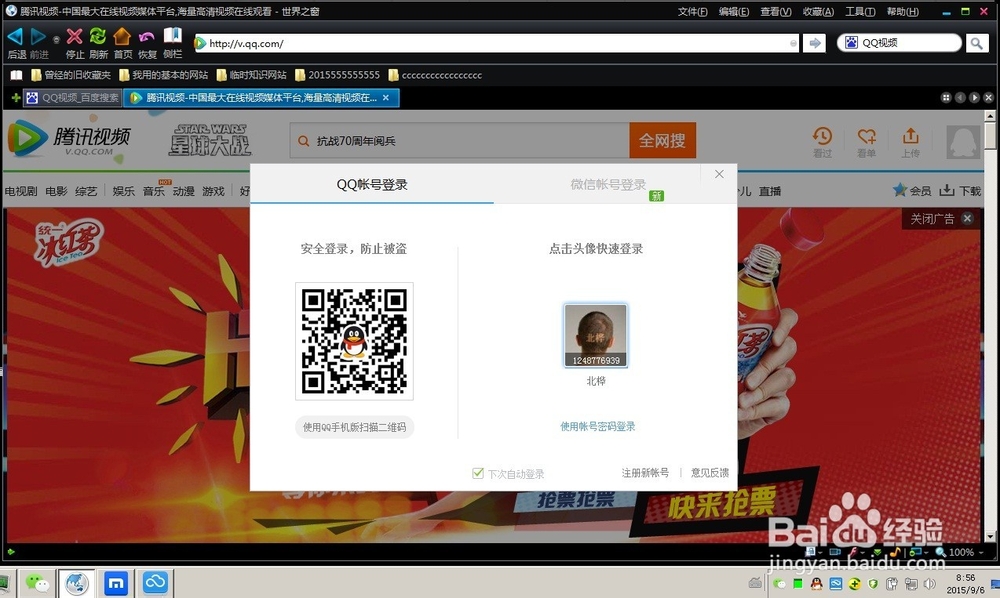
Task: Click the 使用帐号密码登录 link
Action: [x=595, y=426]
